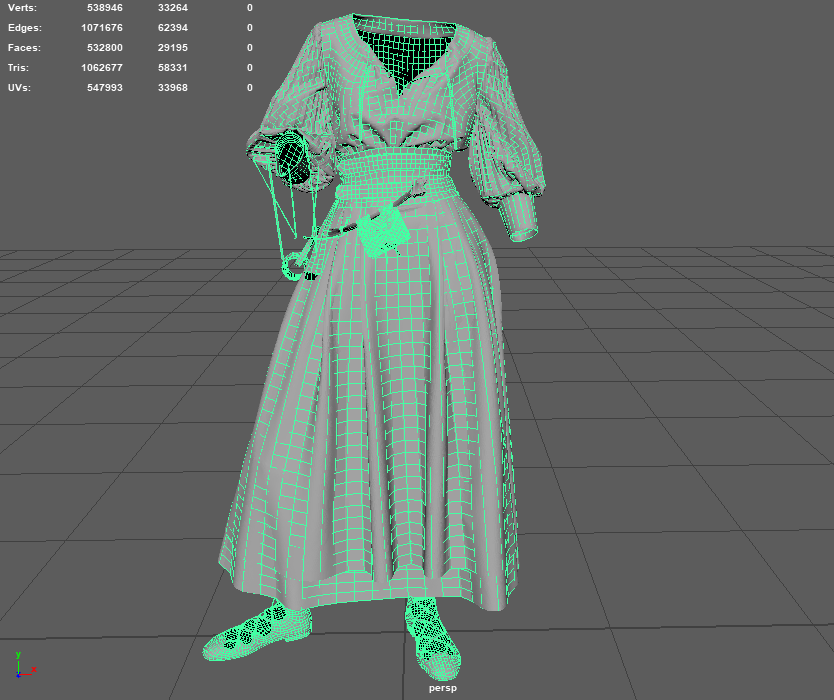
Task: Click the Faces label in the poly count
Action: click(24, 48)
